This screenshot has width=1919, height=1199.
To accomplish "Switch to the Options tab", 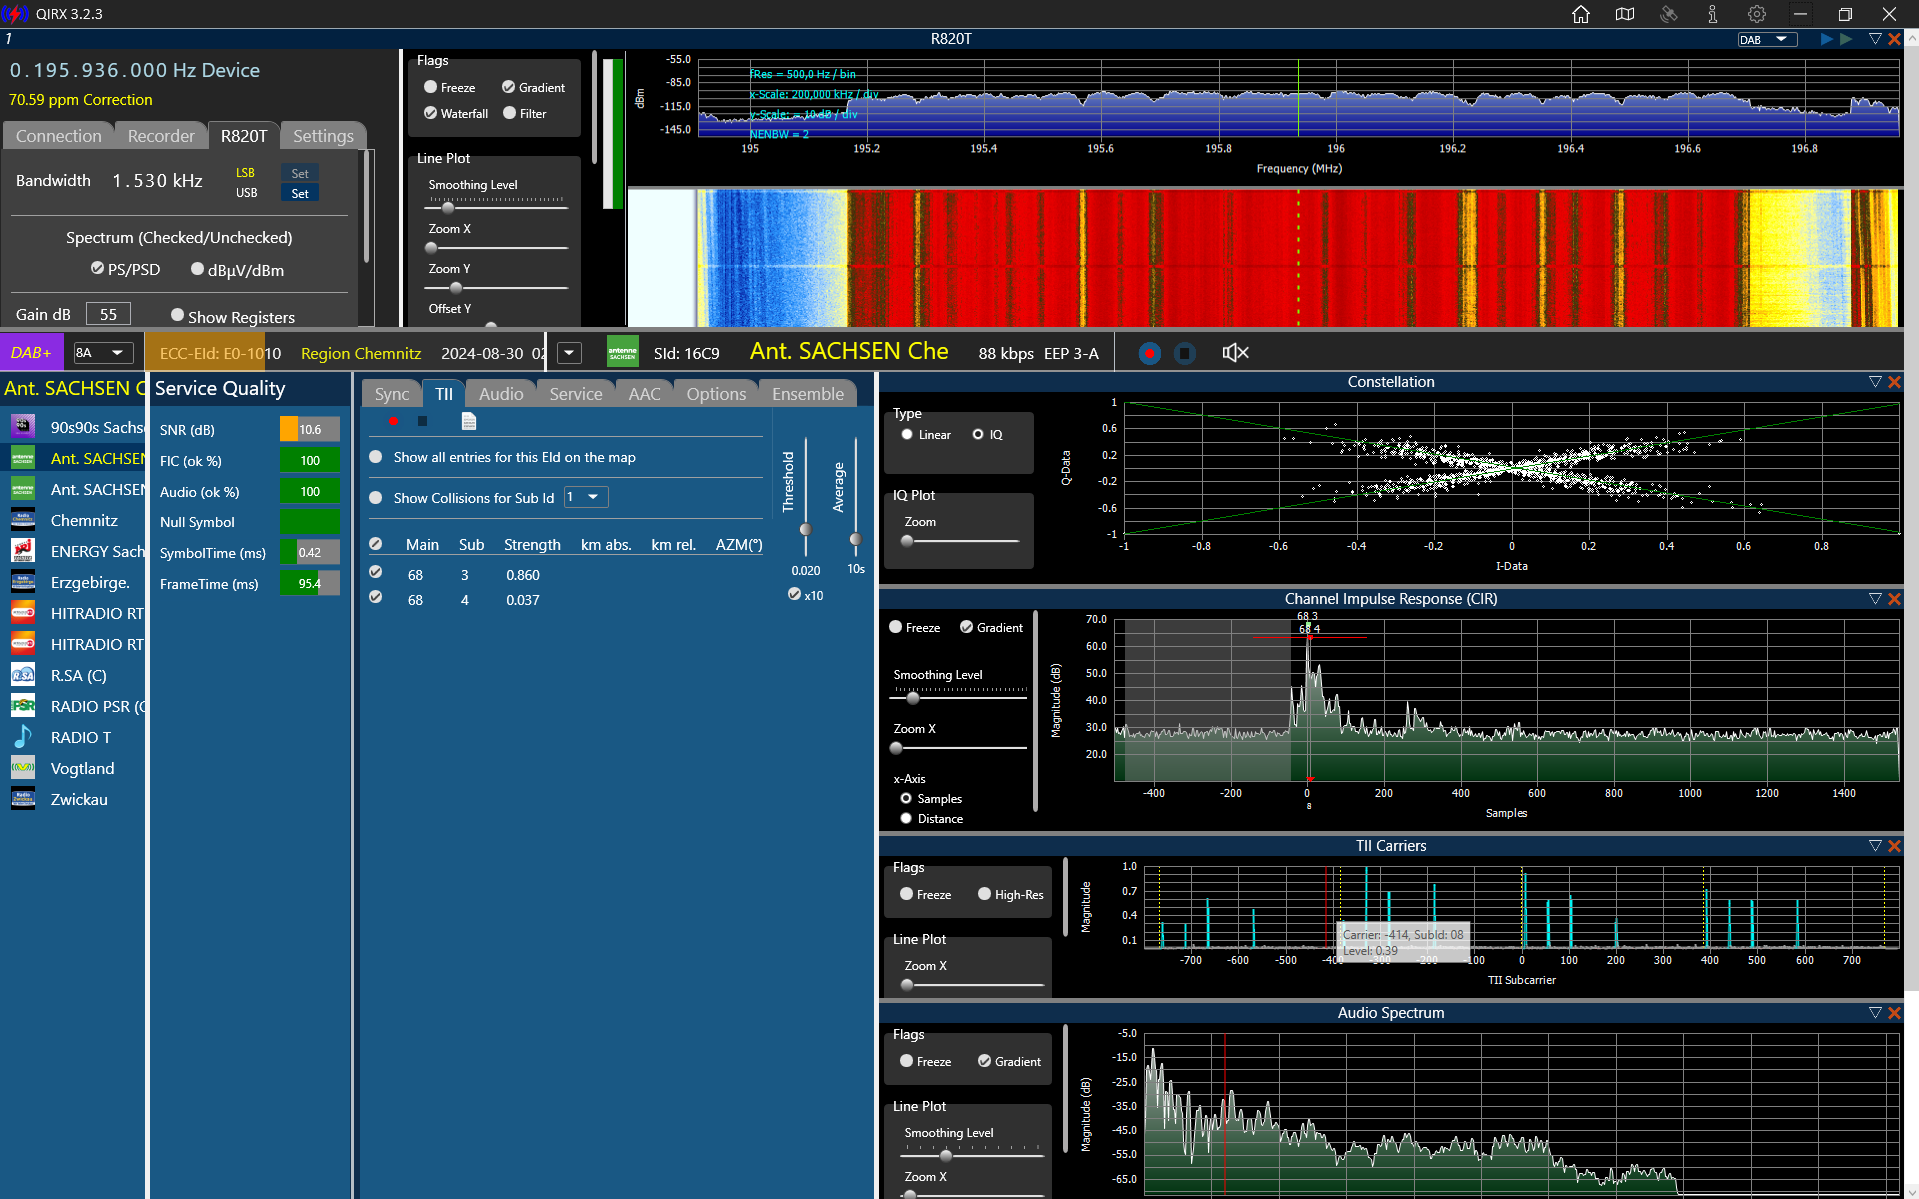I will click(716, 394).
